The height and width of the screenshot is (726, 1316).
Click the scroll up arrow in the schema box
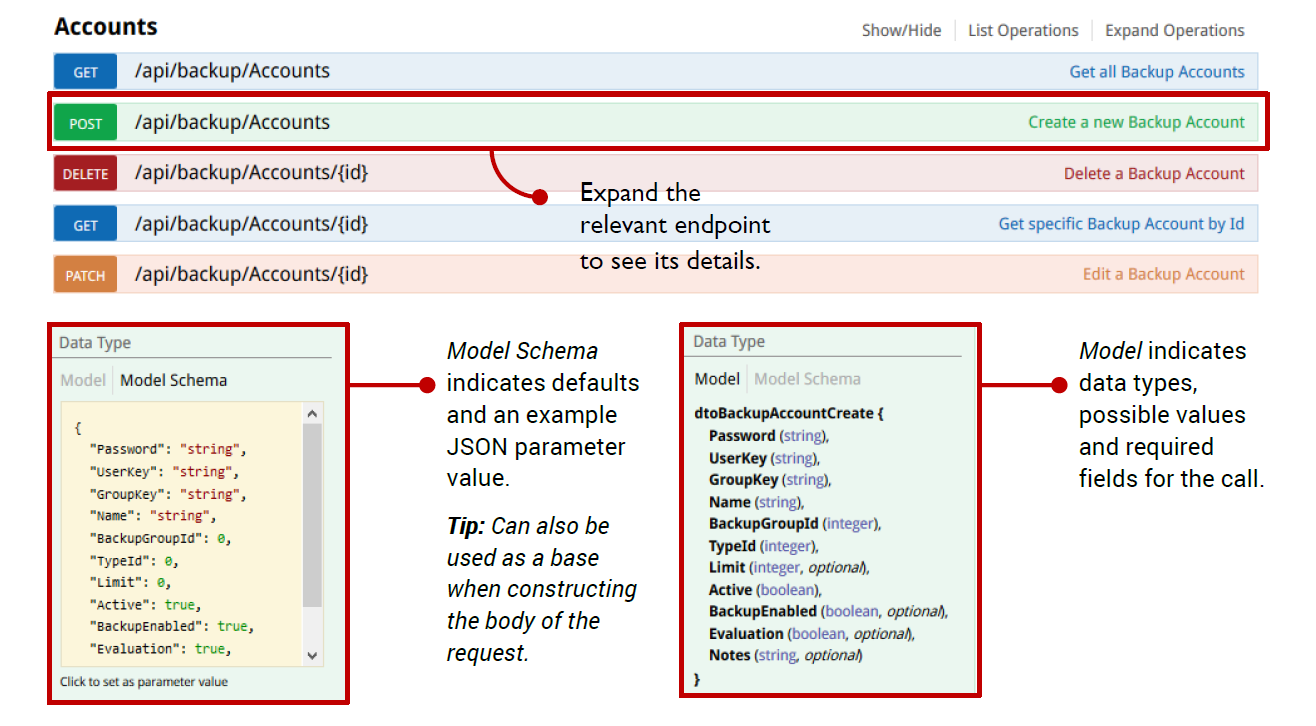coord(312,413)
